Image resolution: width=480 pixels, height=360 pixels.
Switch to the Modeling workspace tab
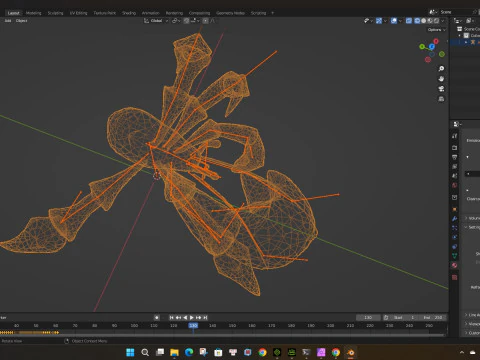33,13
